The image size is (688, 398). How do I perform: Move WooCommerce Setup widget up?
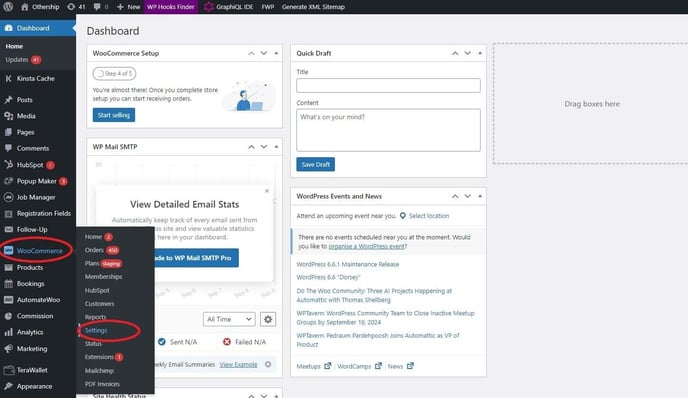[251, 53]
